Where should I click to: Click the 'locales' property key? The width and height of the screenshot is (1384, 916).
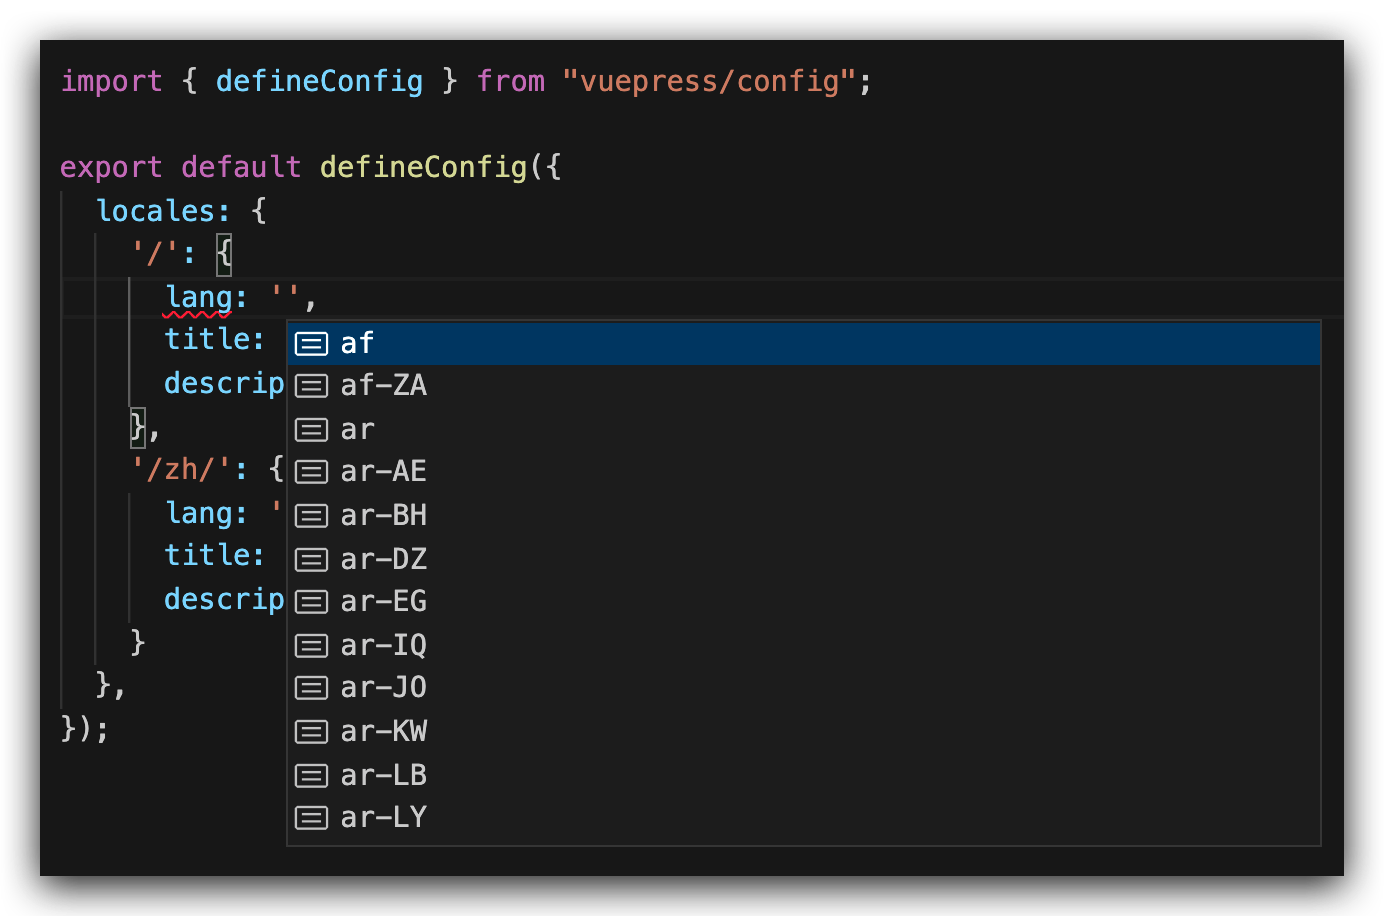point(155,211)
